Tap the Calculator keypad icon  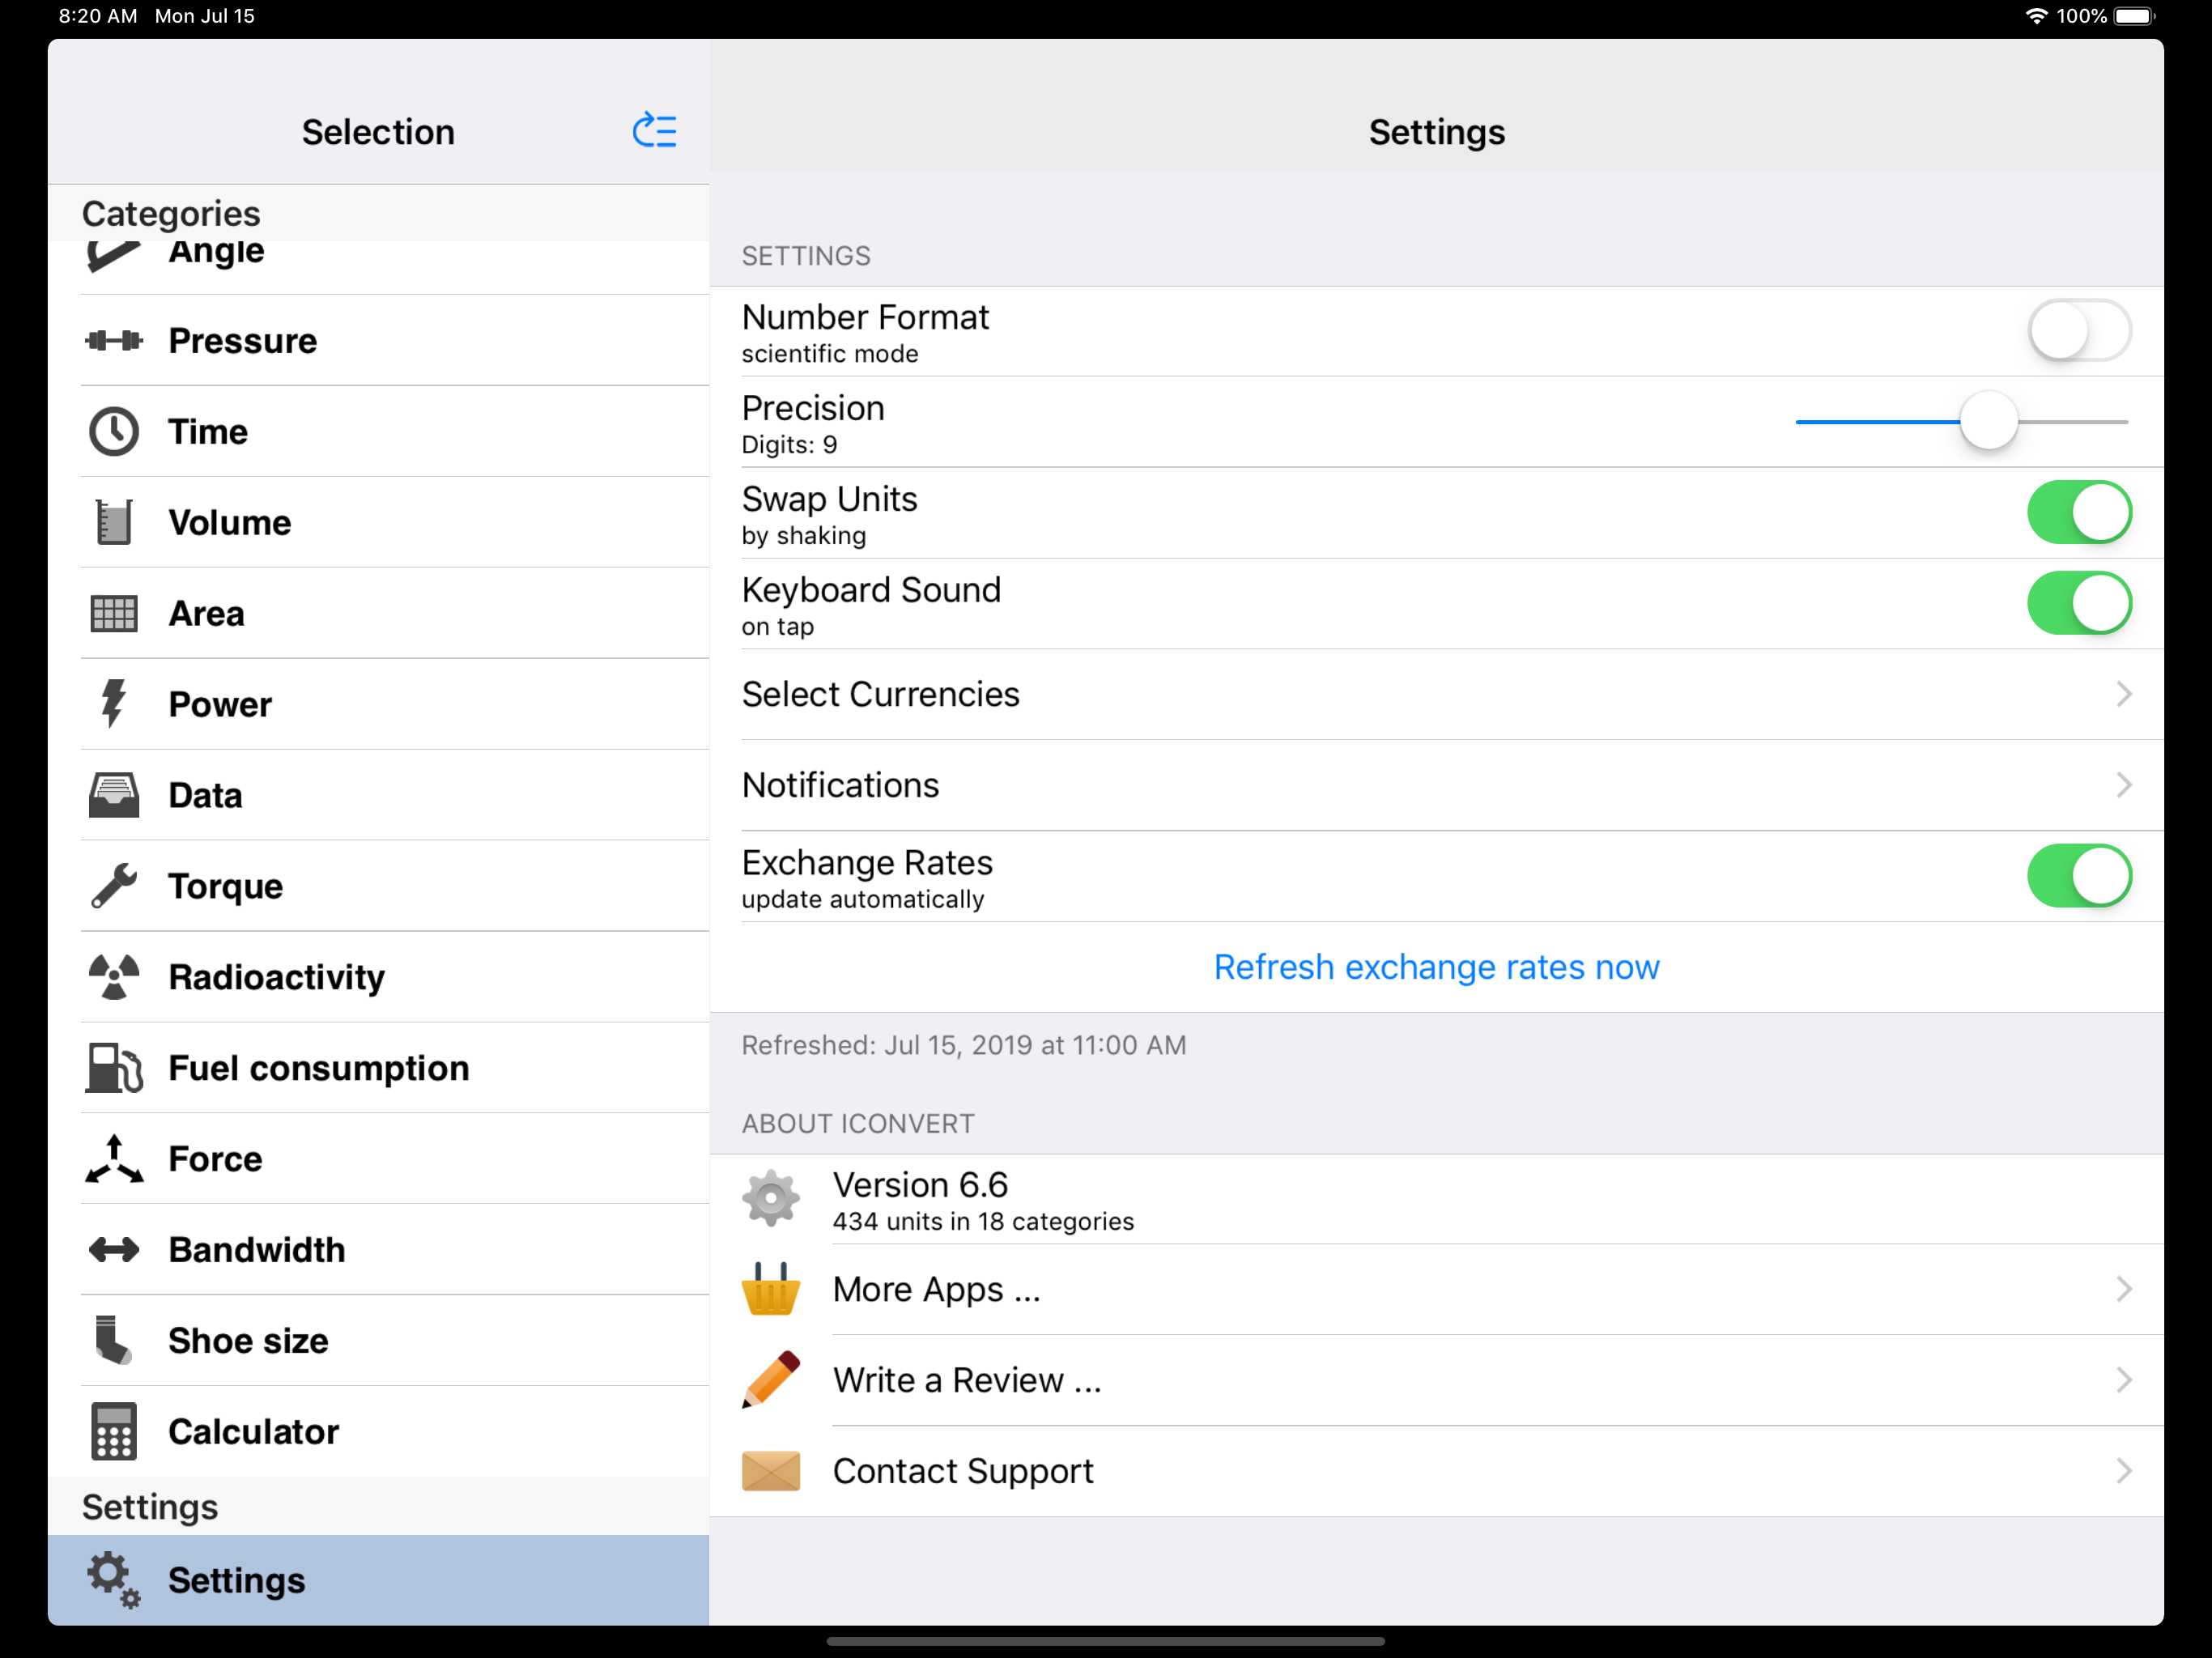tap(114, 1431)
